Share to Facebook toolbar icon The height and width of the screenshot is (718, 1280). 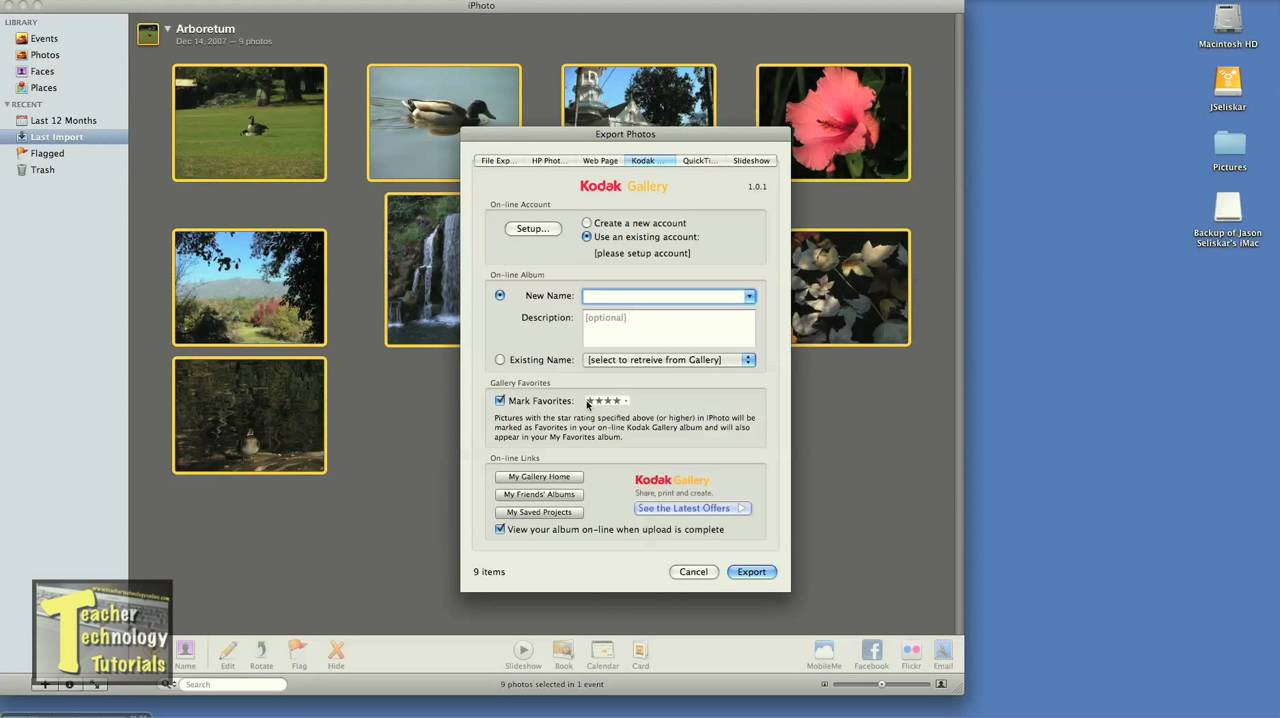(x=871, y=655)
